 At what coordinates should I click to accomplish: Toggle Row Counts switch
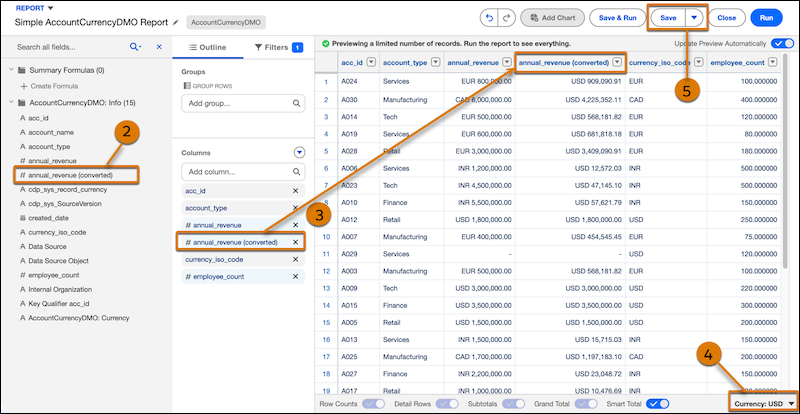point(373,404)
